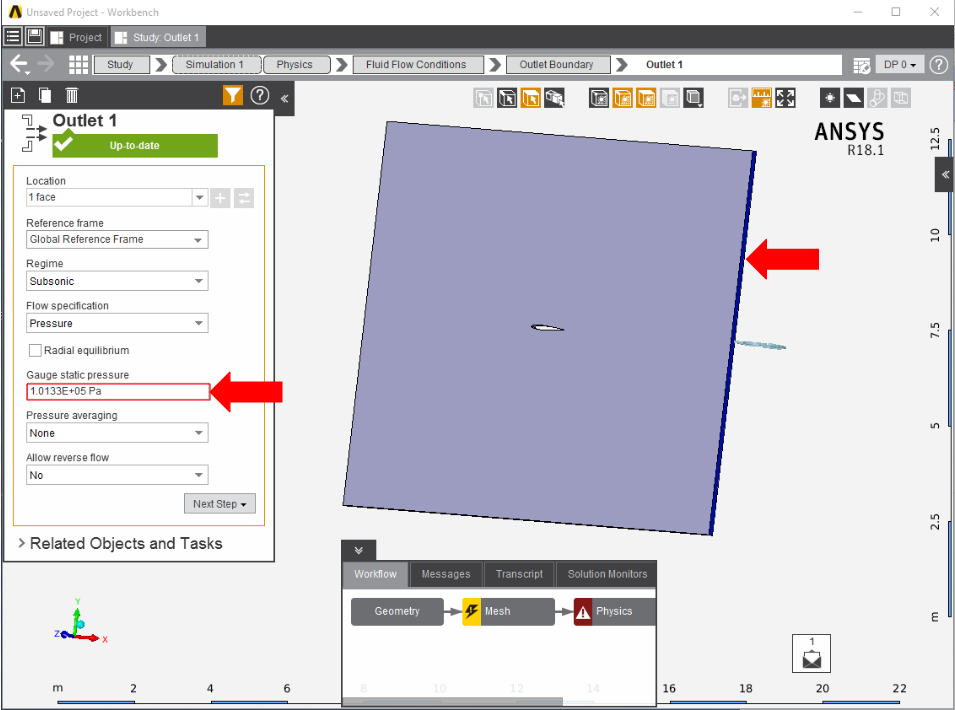This screenshot has width=955, height=710.
Task: Add a new object with plus-page icon
Action: (18, 96)
